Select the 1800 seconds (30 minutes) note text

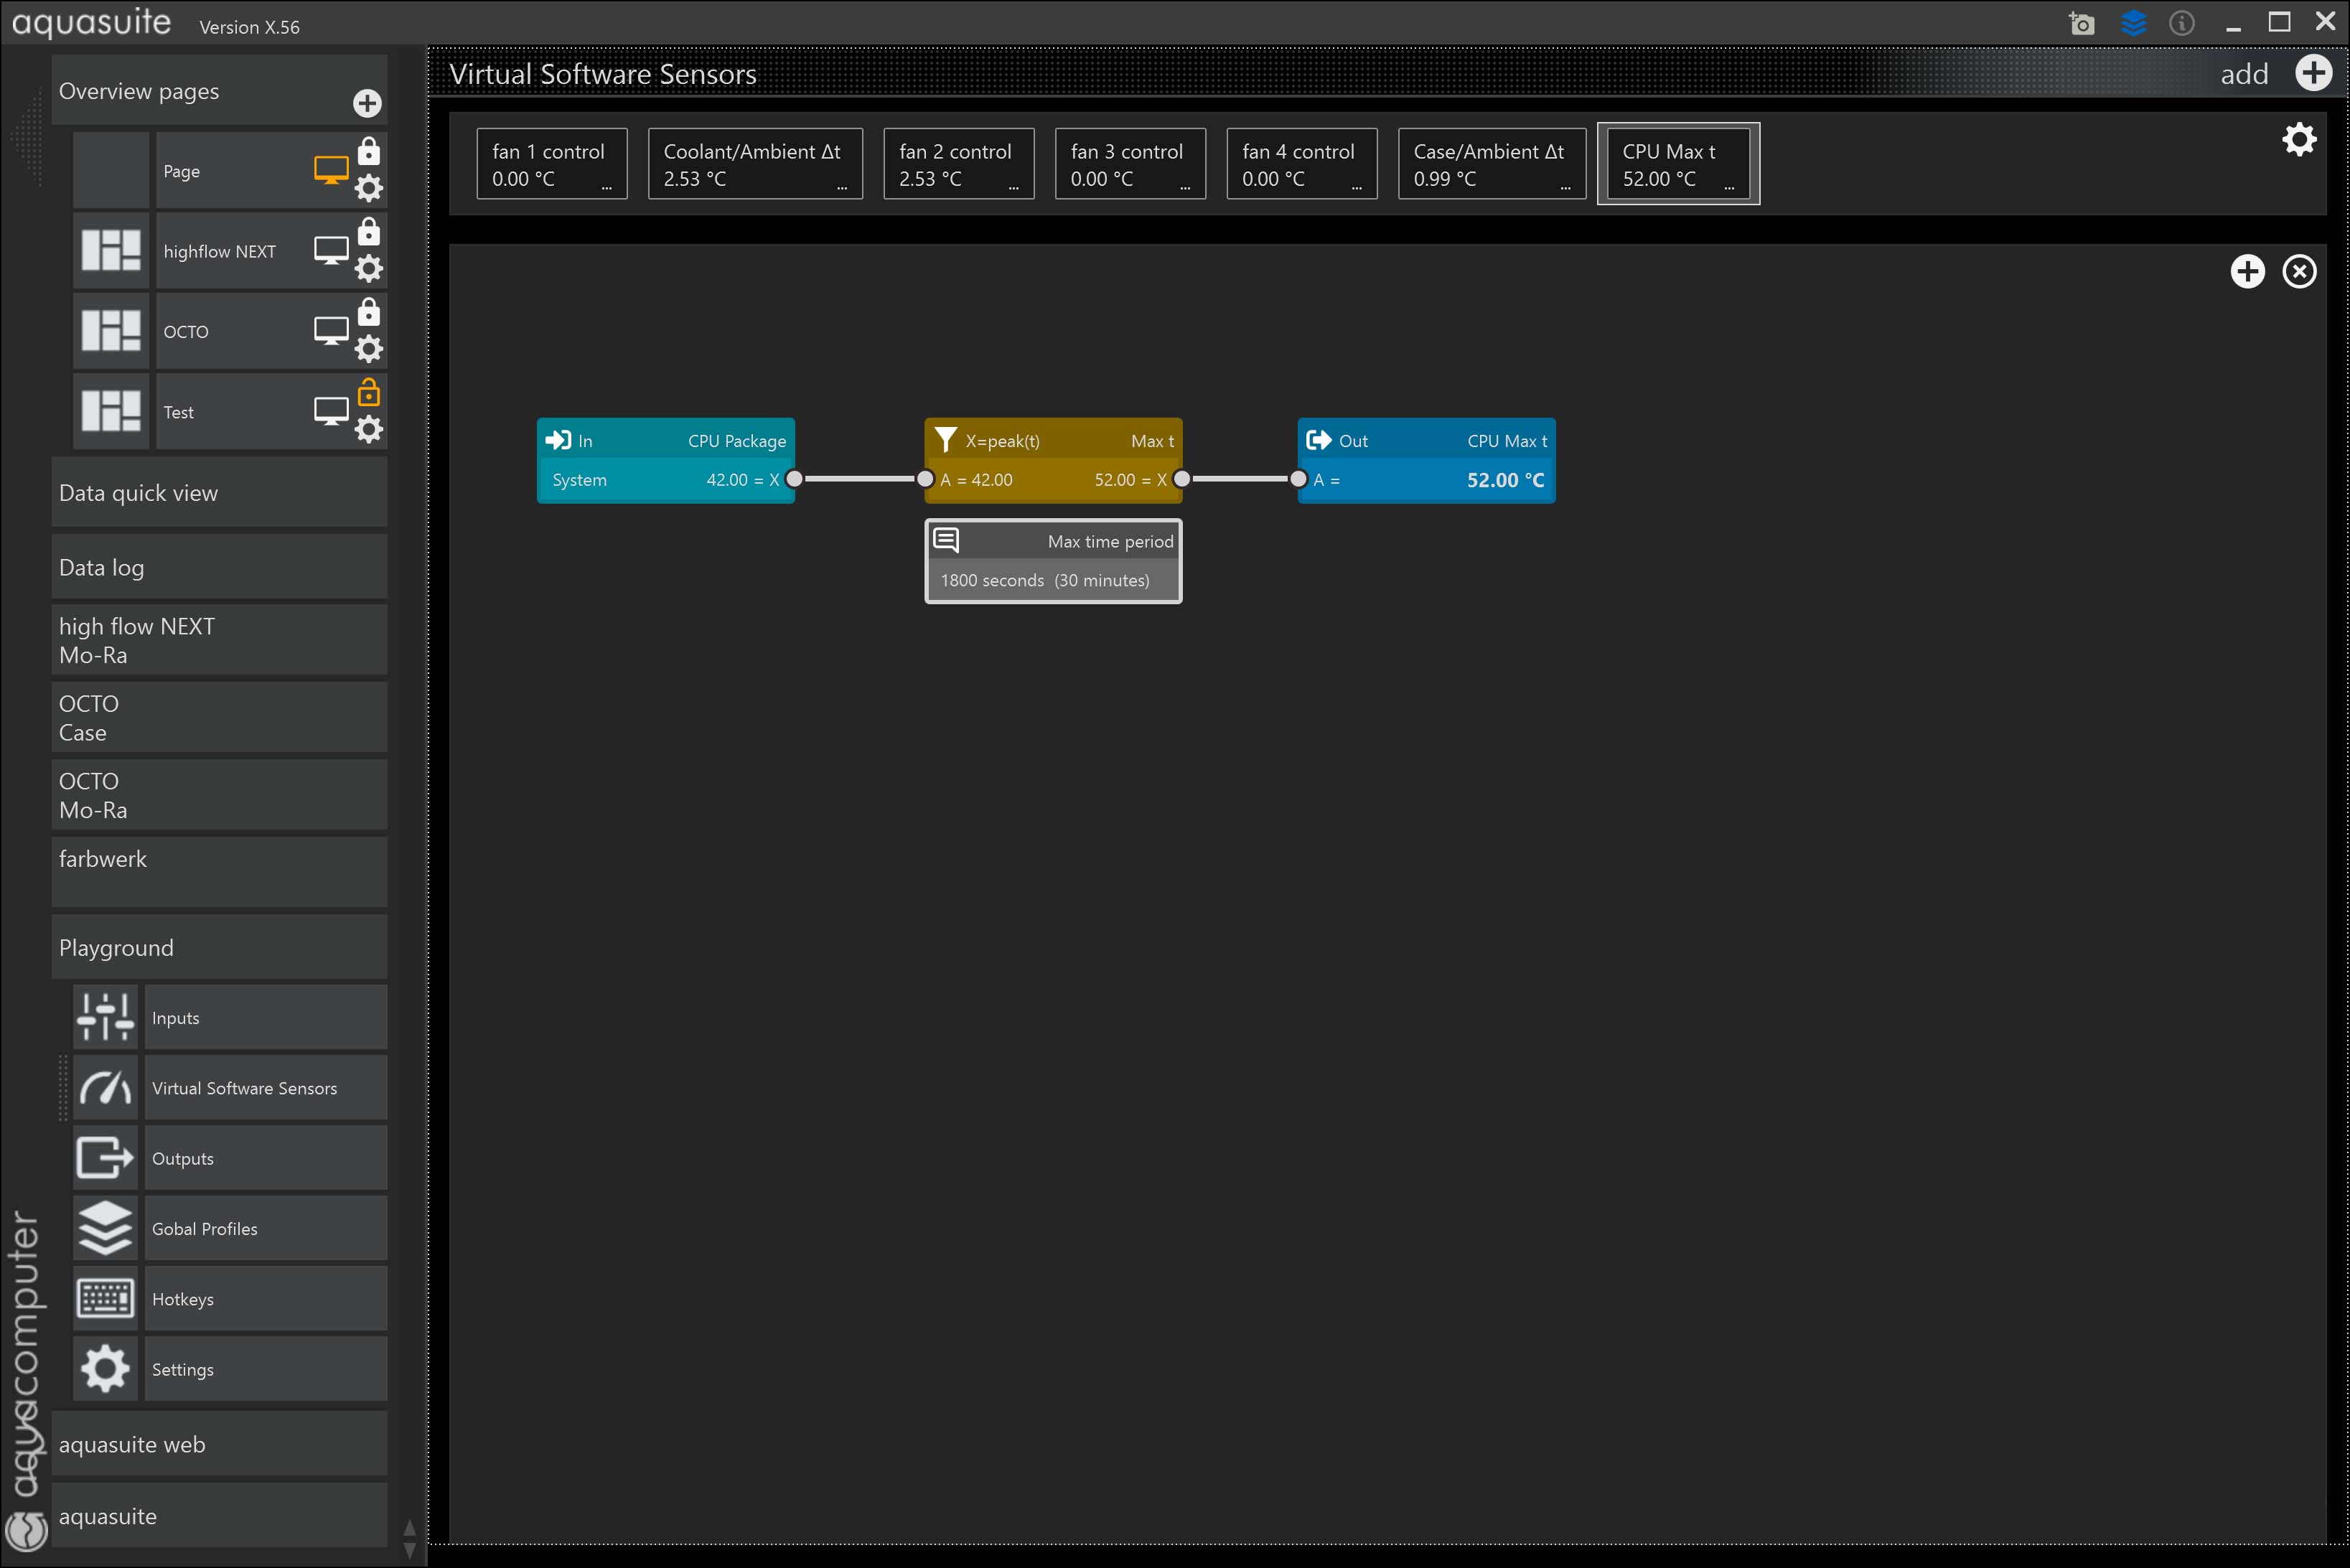1045,580
